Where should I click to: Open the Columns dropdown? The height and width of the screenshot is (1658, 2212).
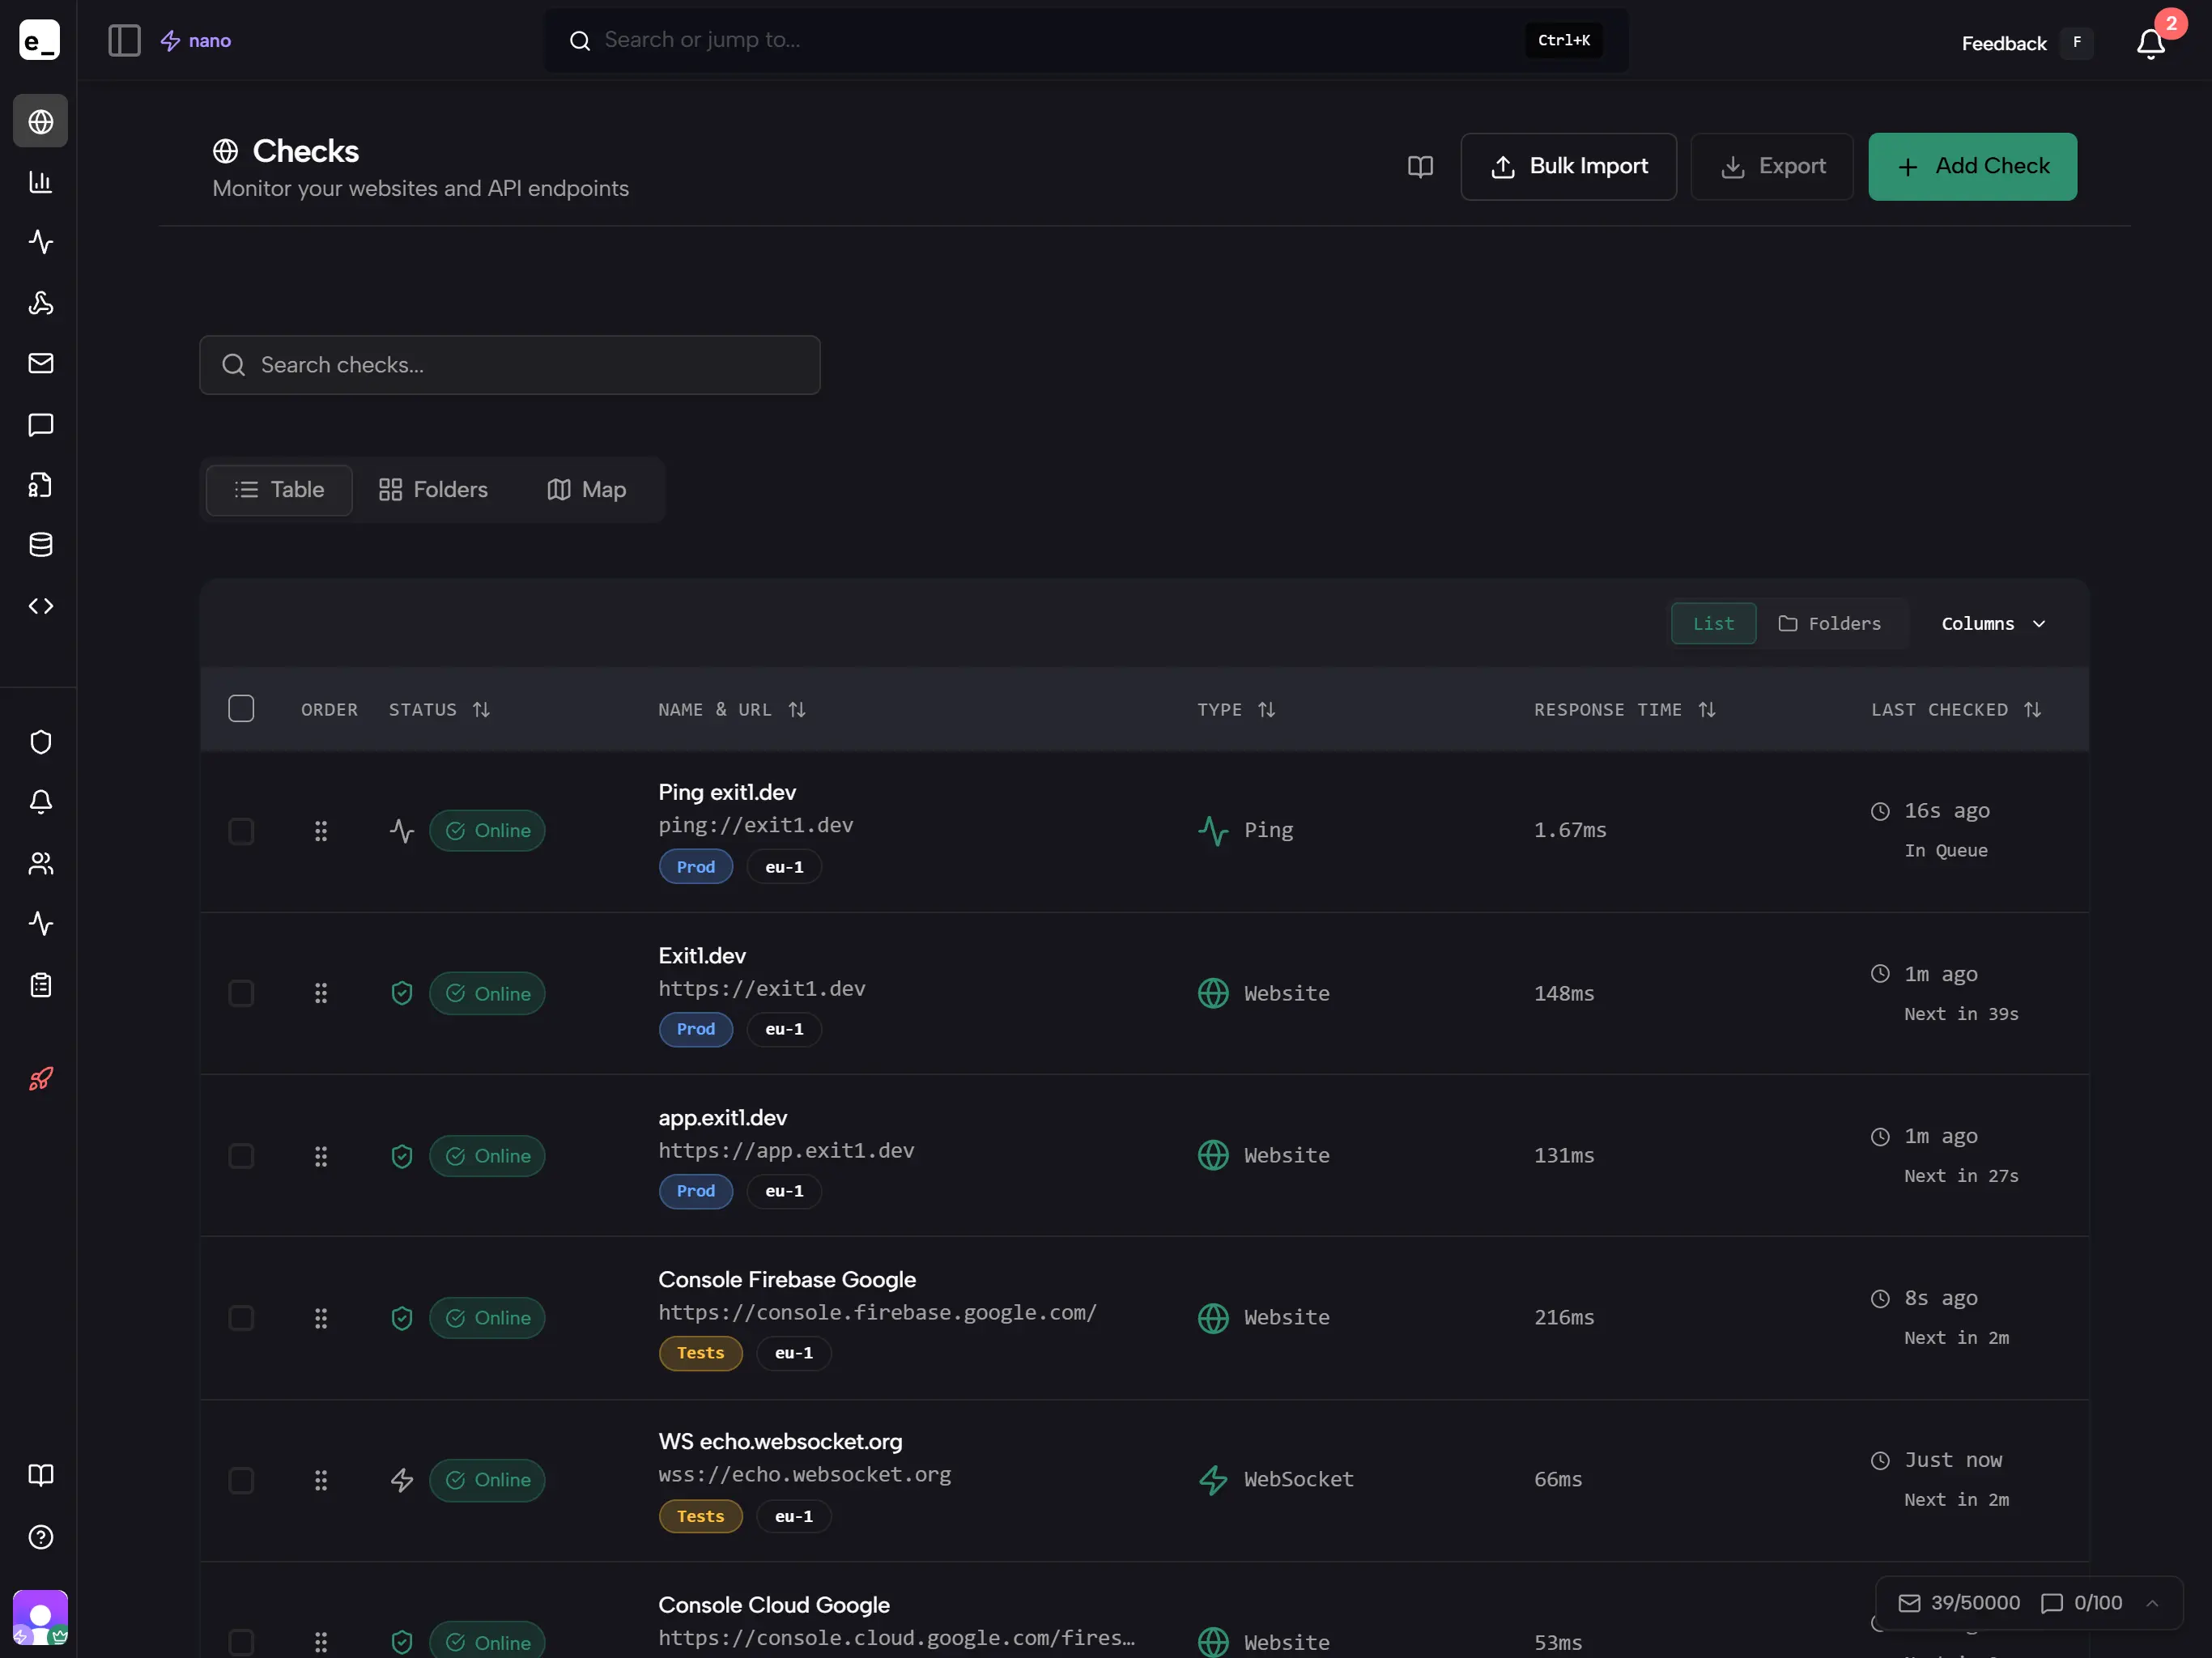point(1994,623)
